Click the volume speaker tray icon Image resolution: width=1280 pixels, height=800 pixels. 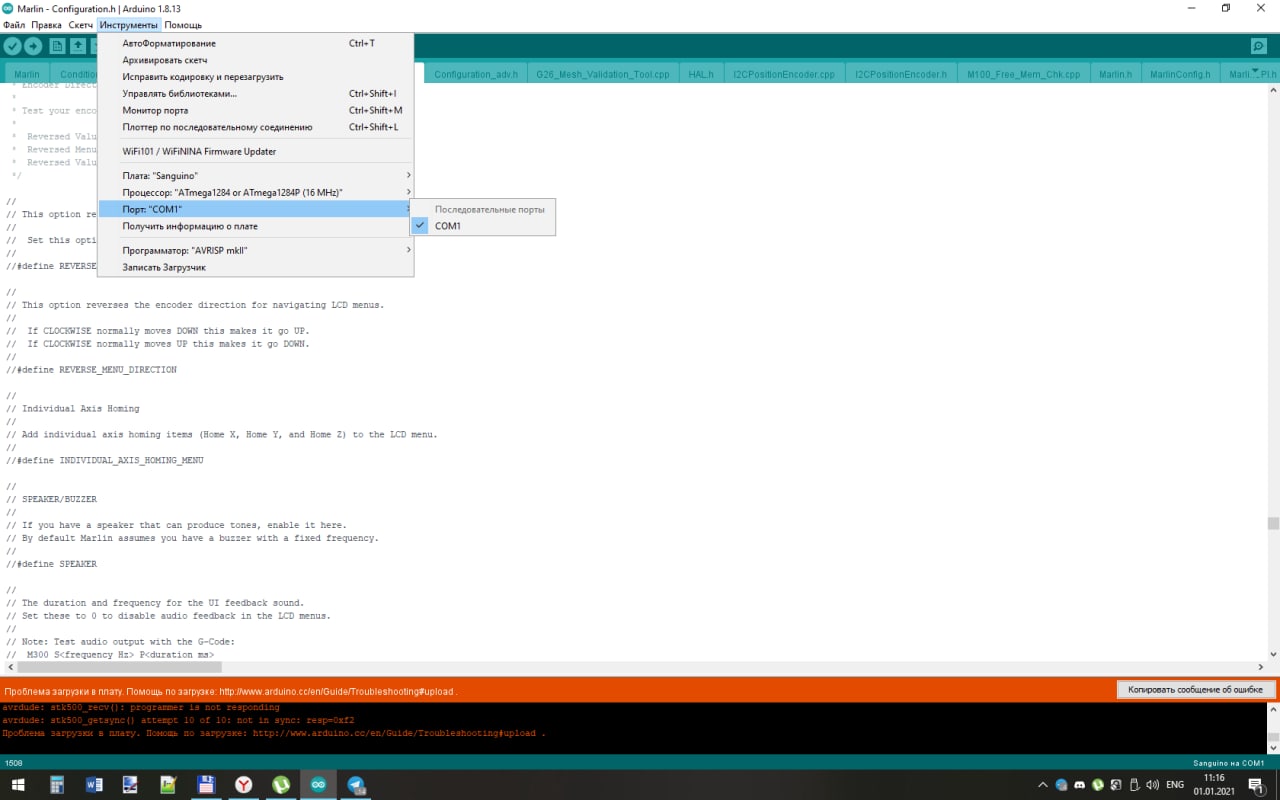[1152, 785]
